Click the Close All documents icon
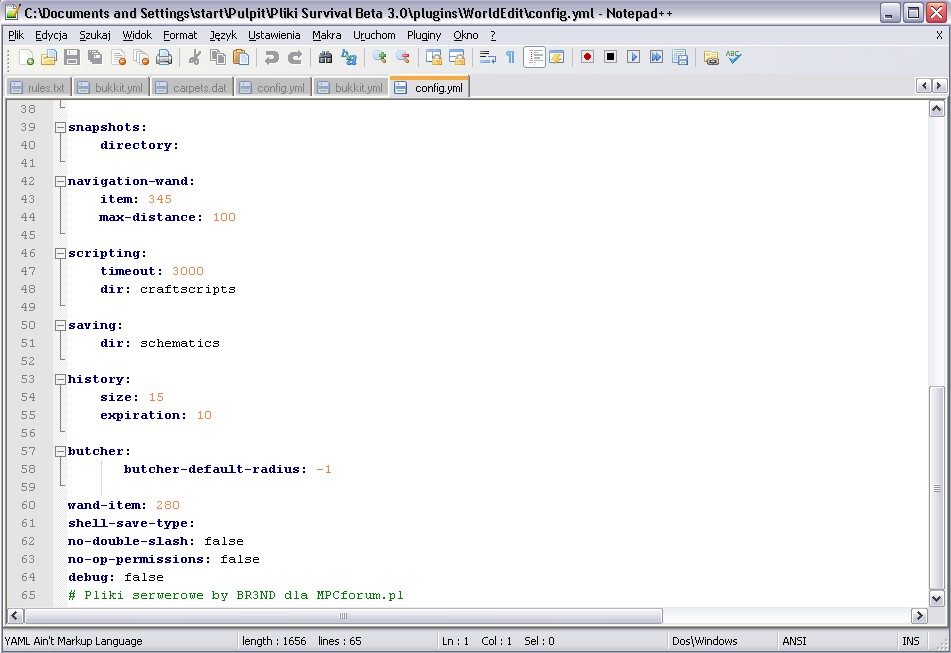Viewport: 951px width, 653px height. [x=141, y=58]
